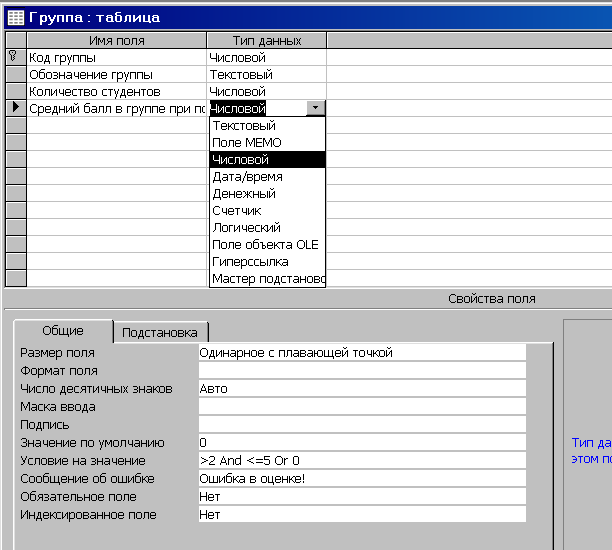Choose Поле MEMO in the type list
This screenshot has height=550, width=612.
coord(267,142)
